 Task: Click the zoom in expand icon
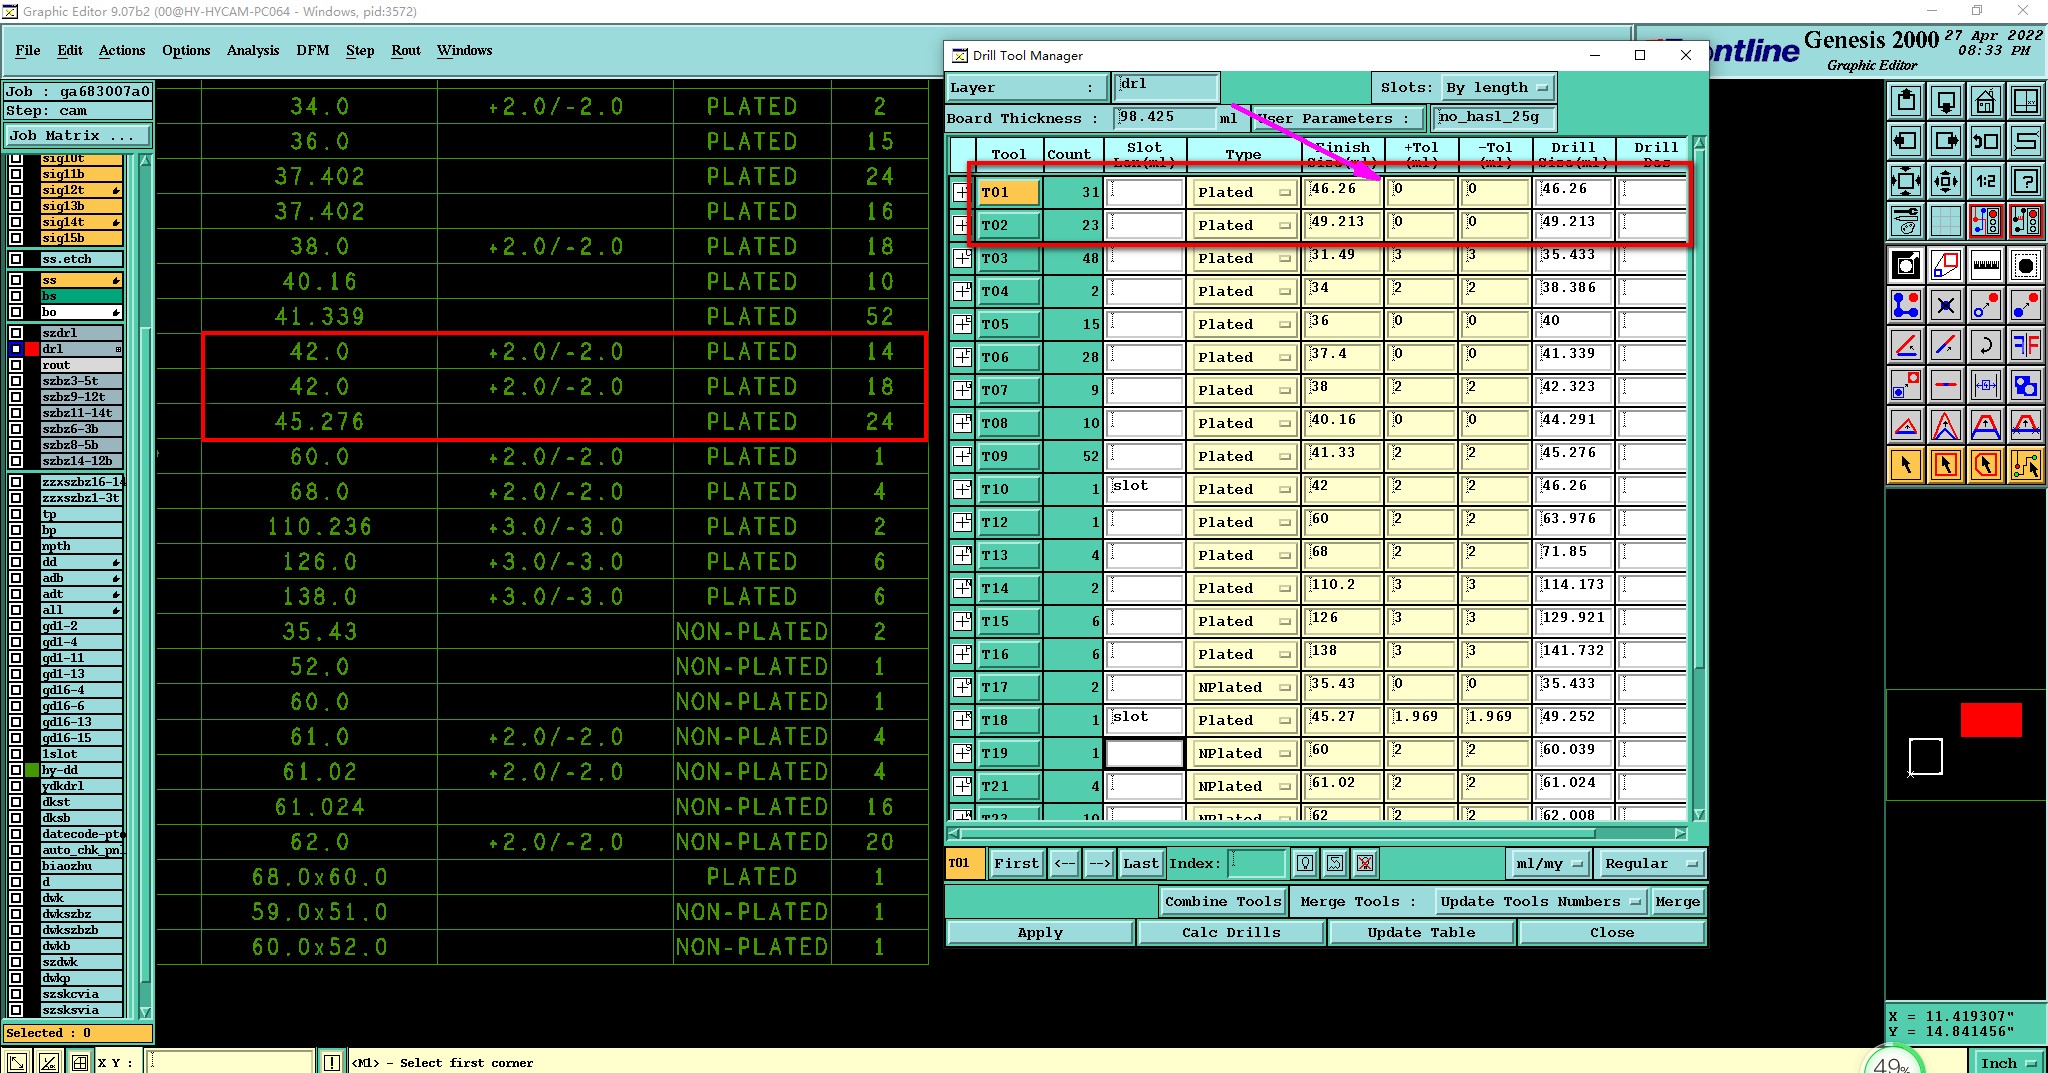coord(1906,181)
